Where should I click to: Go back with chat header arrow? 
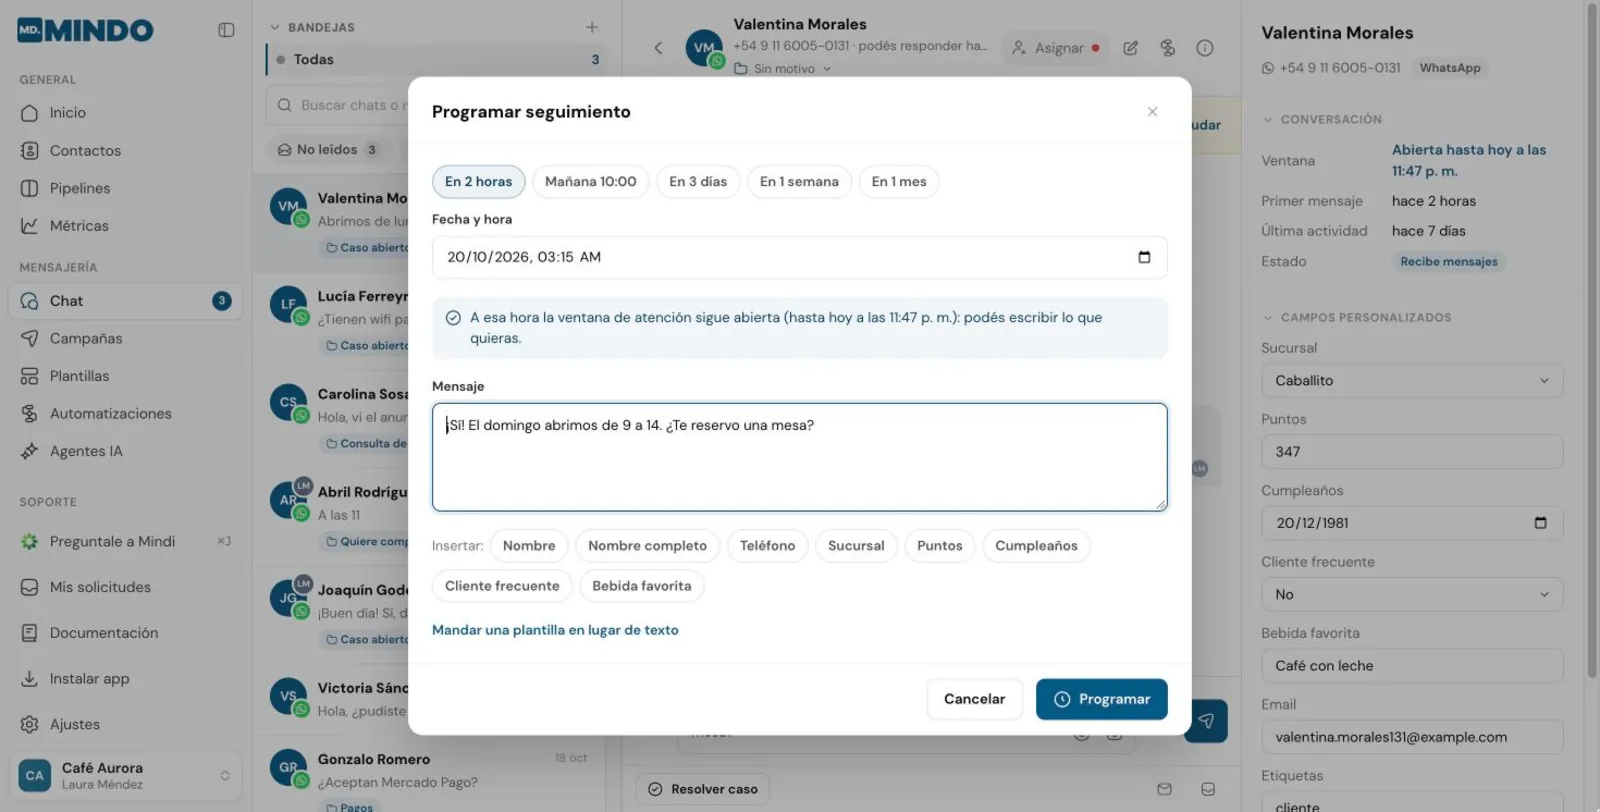658,48
